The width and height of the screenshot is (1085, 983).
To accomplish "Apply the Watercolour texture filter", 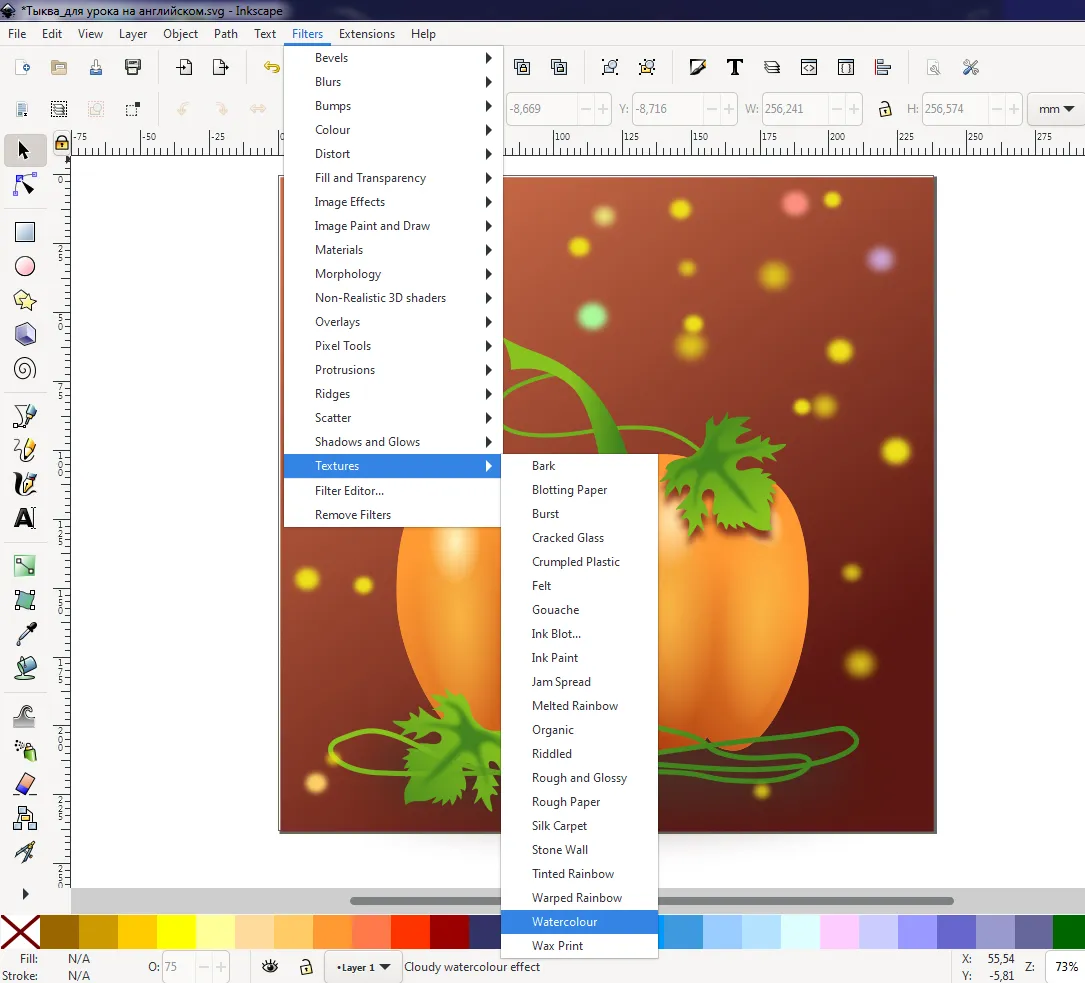I will tap(565, 922).
